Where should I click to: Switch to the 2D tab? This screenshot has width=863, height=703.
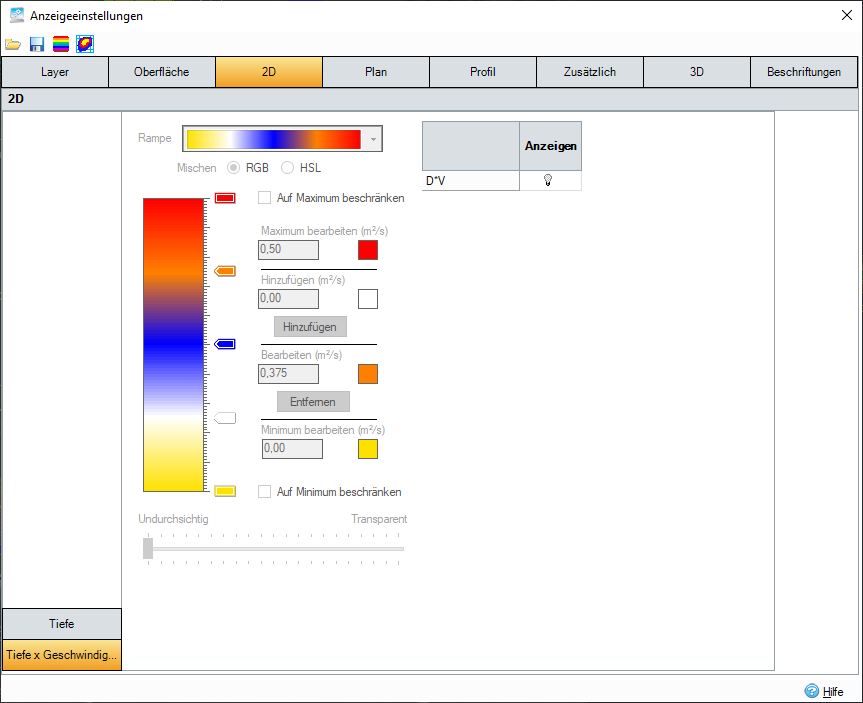point(269,72)
